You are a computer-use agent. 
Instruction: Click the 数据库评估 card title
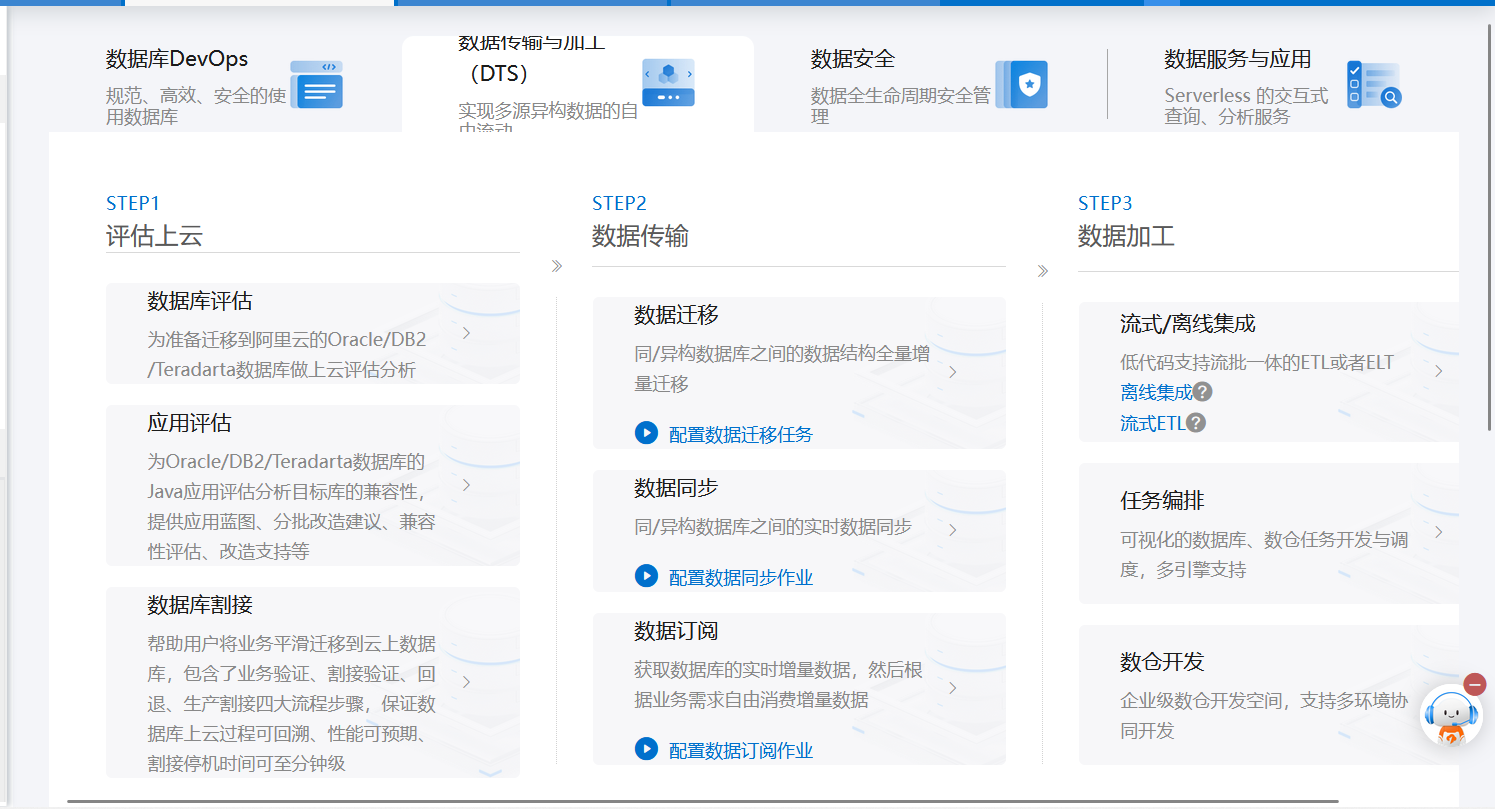coord(200,301)
